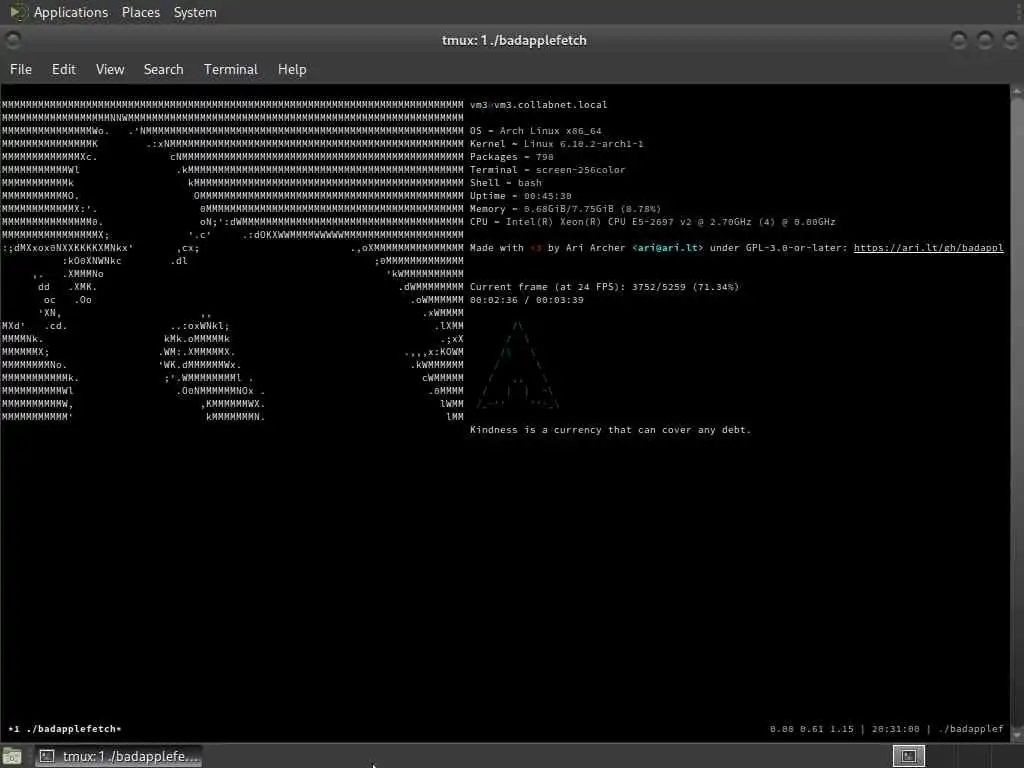Click the window menu button in title bar
This screenshot has width=1024, height=768.
[13, 40]
